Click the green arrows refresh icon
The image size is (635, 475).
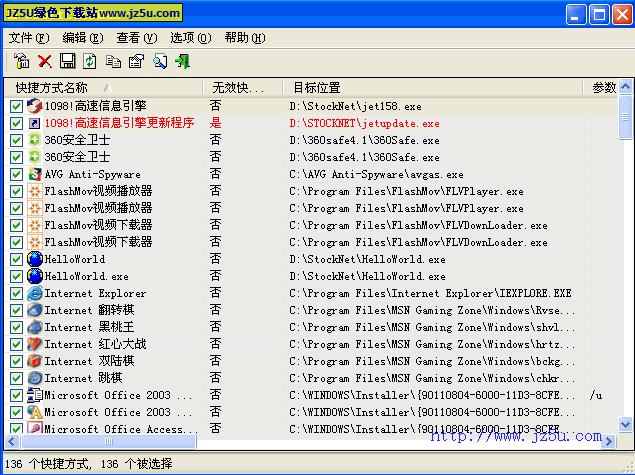click(x=90, y=62)
